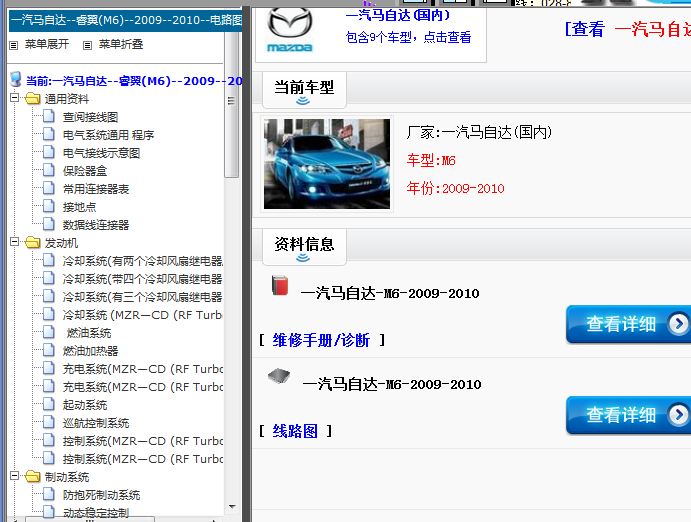The image size is (691, 522).
Task: Click the tree panel horizontal scrollbar
Action: pos(90,519)
